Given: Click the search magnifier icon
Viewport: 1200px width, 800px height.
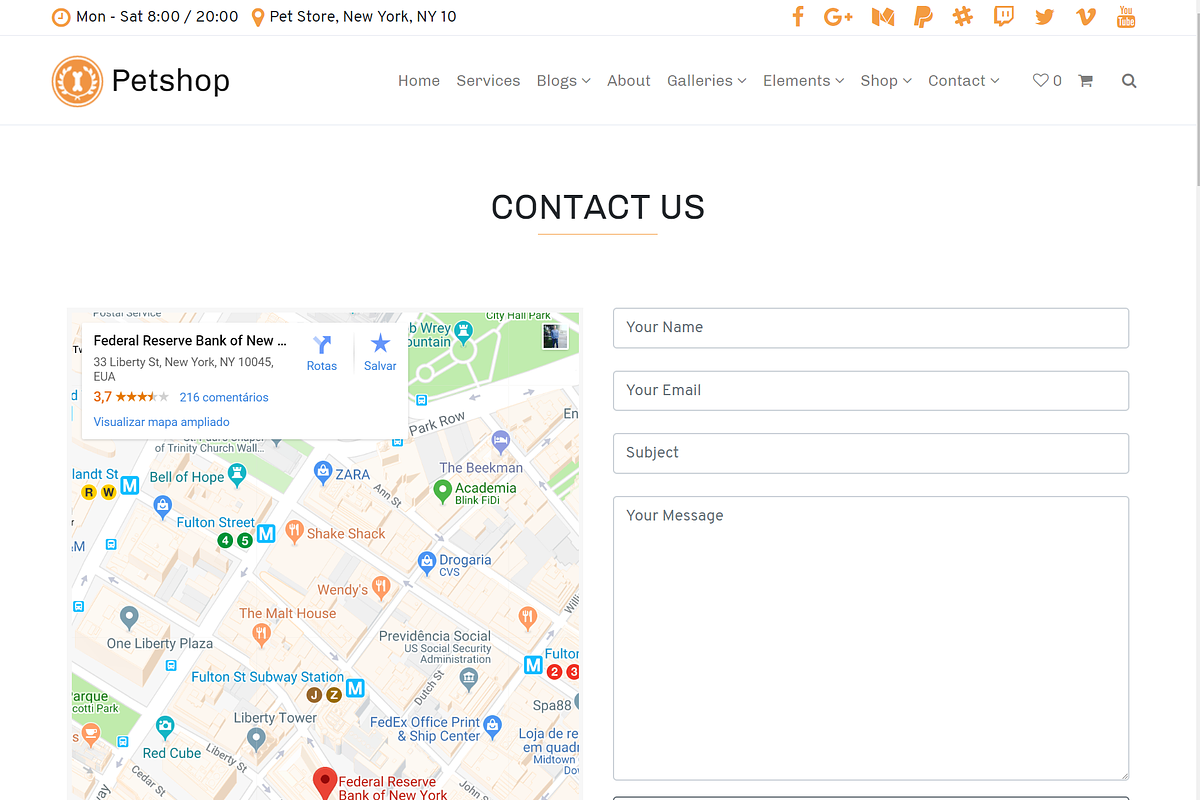Looking at the screenshot, I should 1129,81.
